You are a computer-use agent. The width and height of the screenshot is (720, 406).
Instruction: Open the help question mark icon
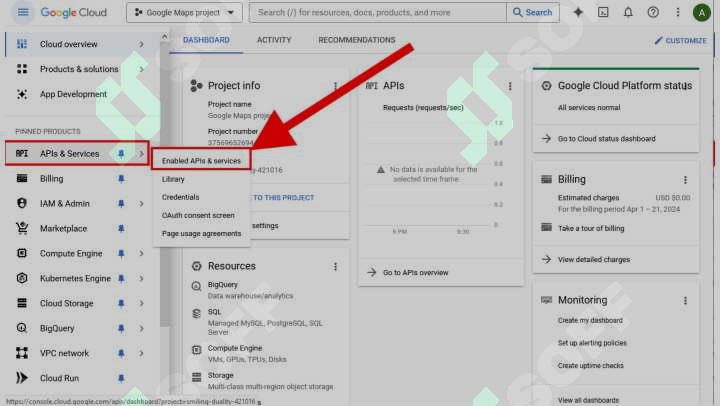[653, 12]
